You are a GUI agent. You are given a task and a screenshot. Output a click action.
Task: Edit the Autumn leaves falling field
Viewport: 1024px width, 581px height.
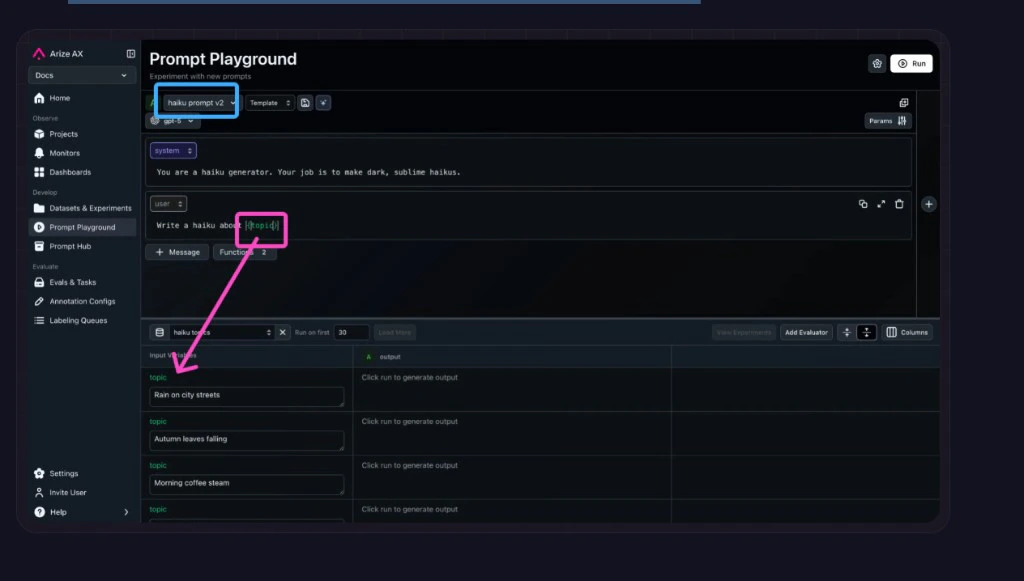point(247,439)
